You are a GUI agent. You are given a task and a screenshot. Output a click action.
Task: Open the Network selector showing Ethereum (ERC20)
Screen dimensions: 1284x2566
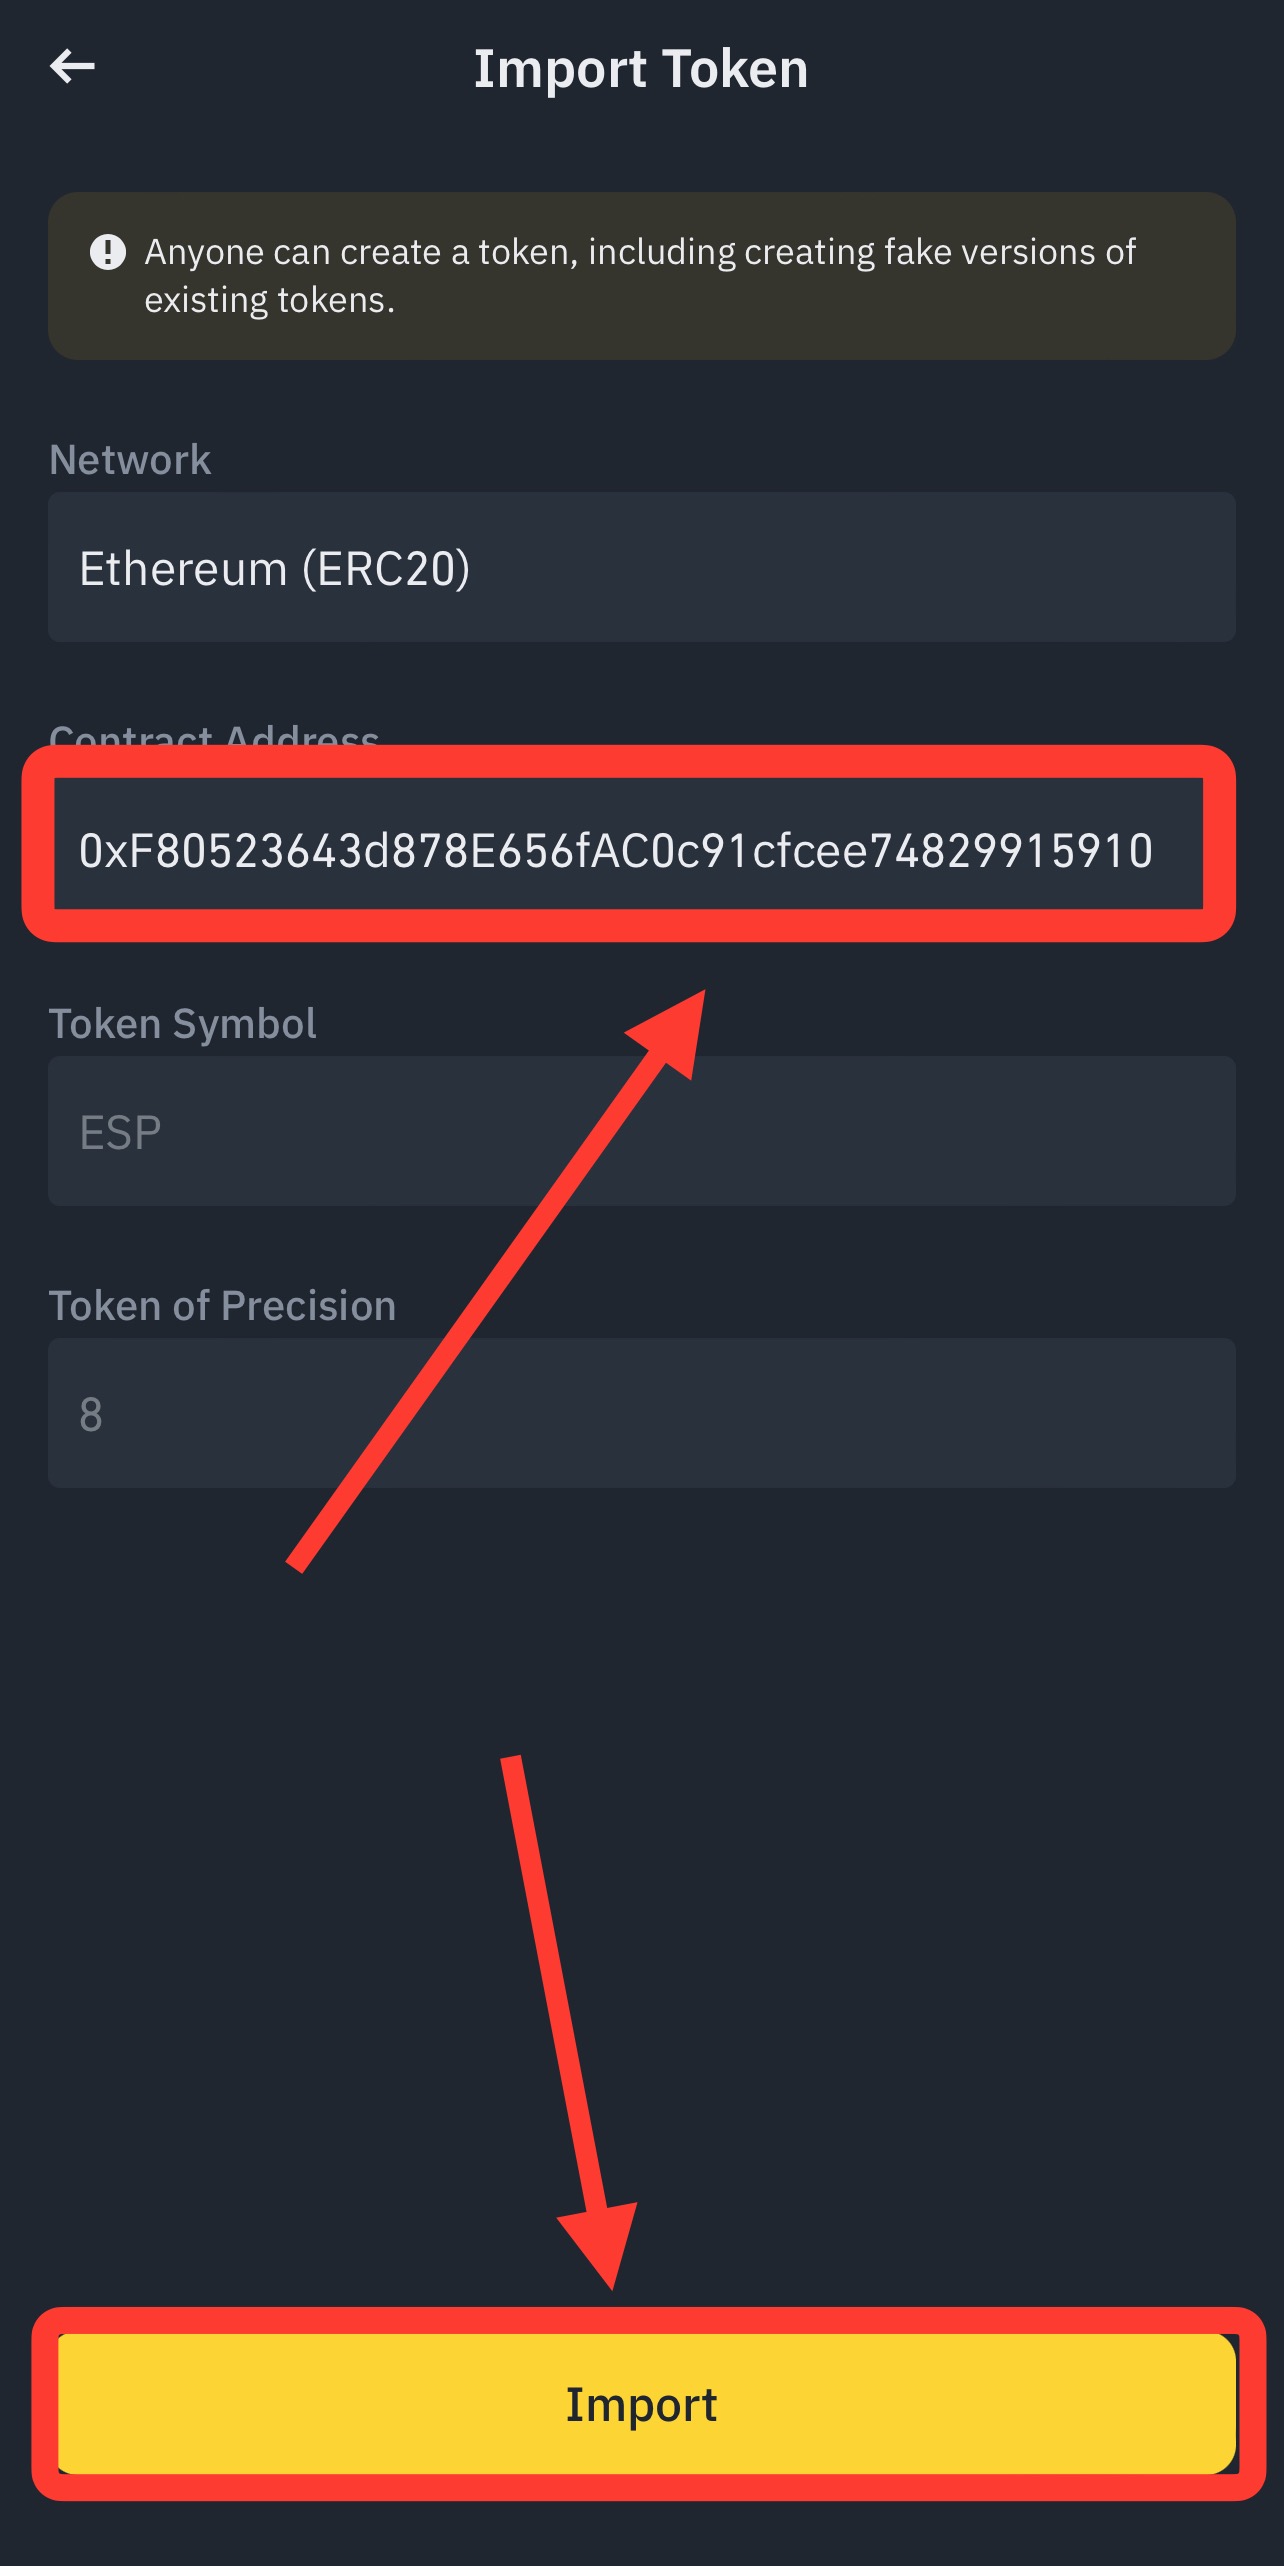[x=641, y=567]
